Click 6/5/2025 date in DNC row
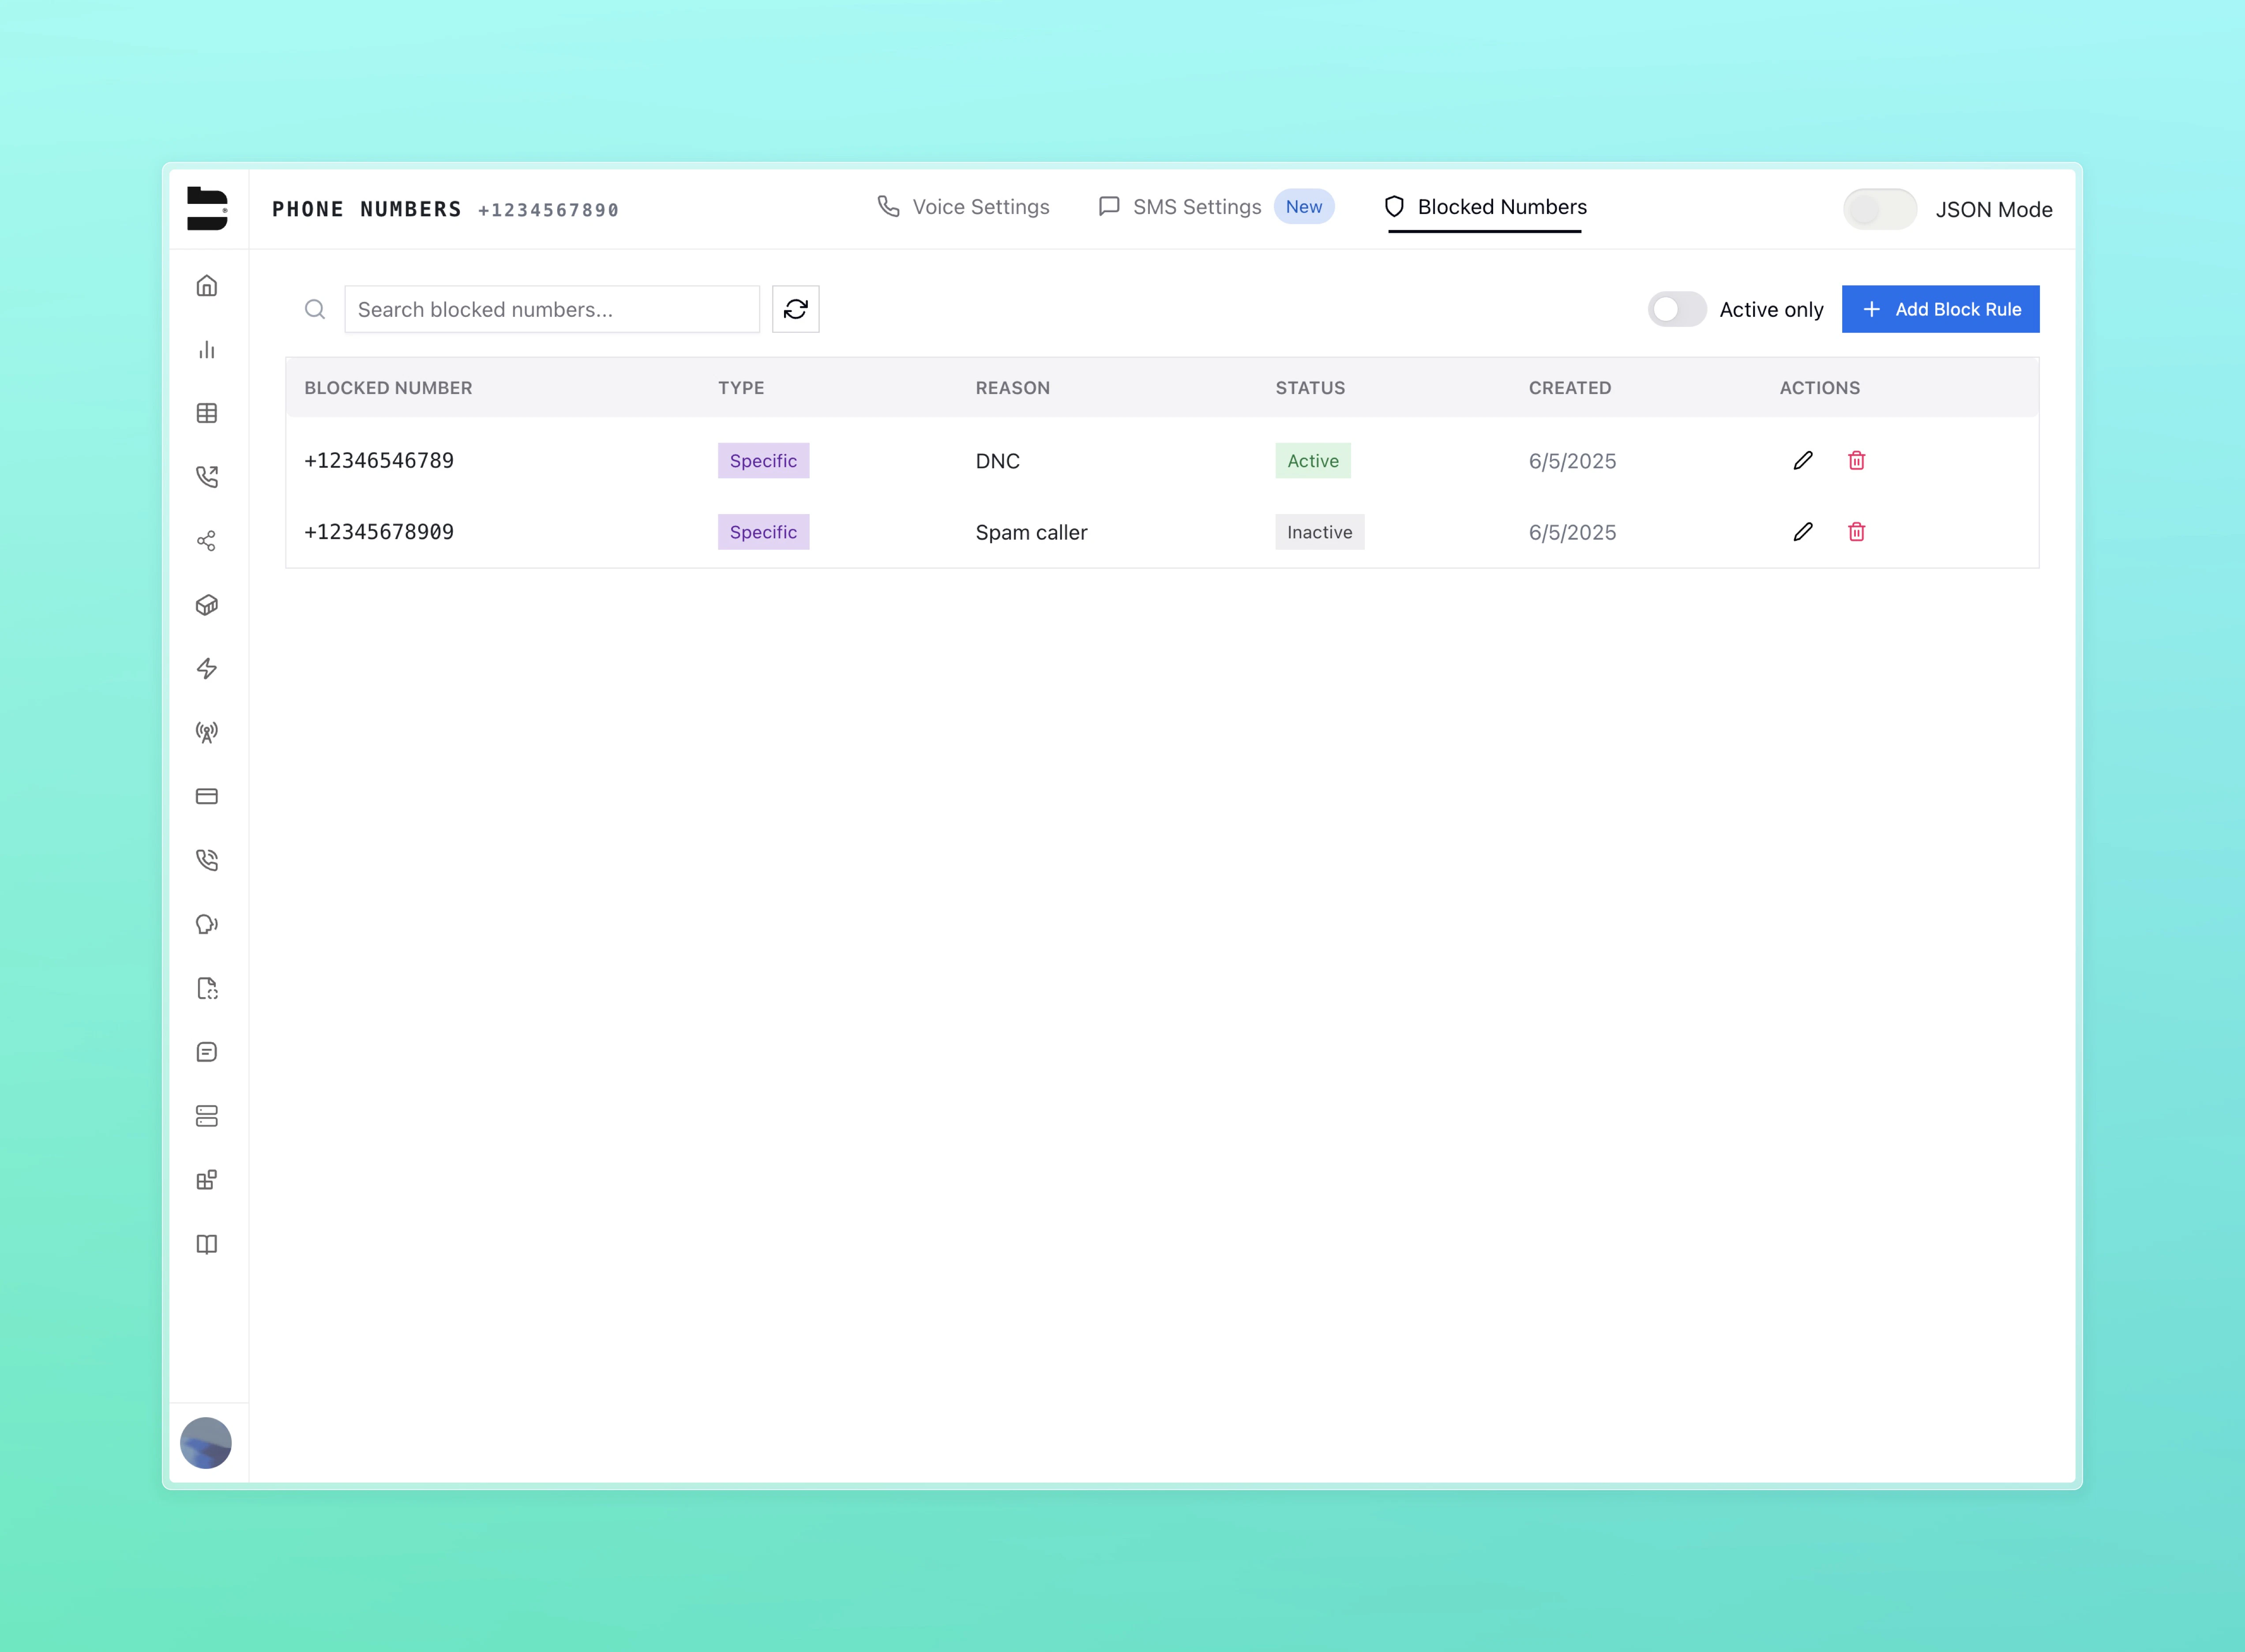The height and width of the screenshot is (1652, 2245). pos(1572,461)
